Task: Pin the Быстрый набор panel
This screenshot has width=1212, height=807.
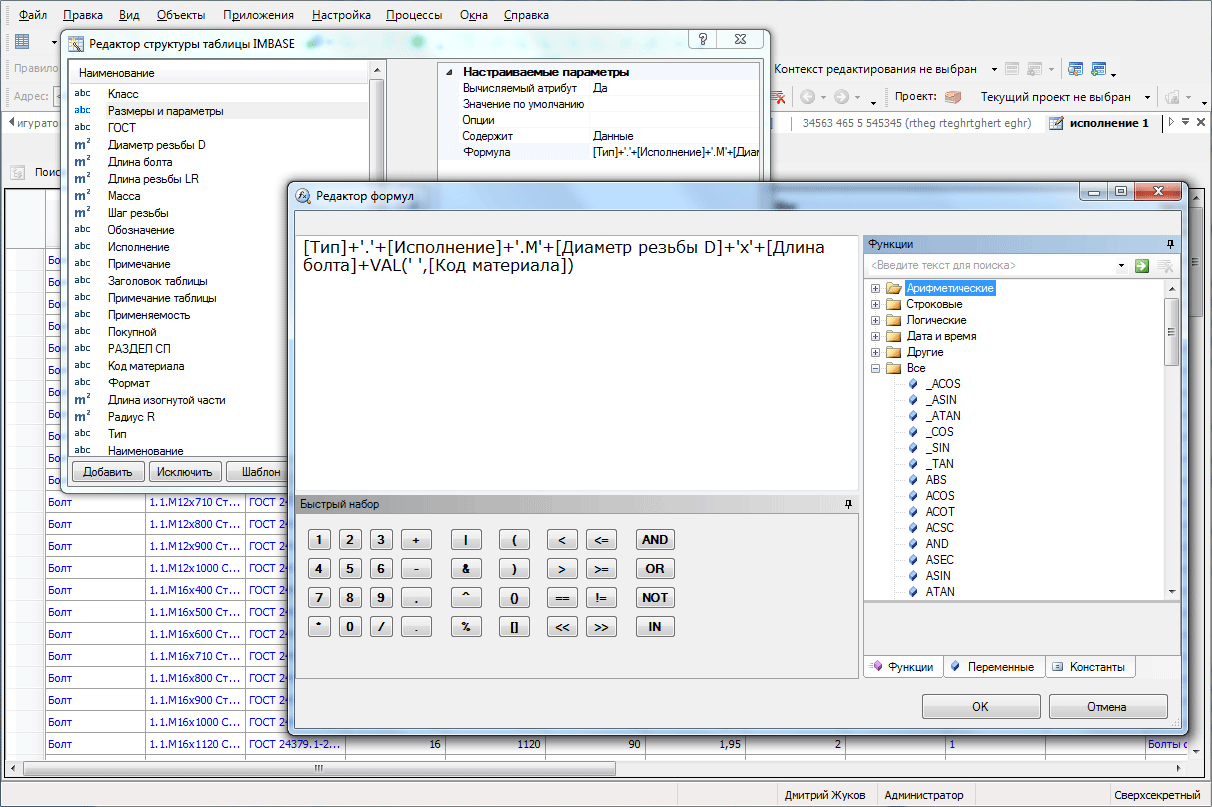Action: (x=848, y=504)
